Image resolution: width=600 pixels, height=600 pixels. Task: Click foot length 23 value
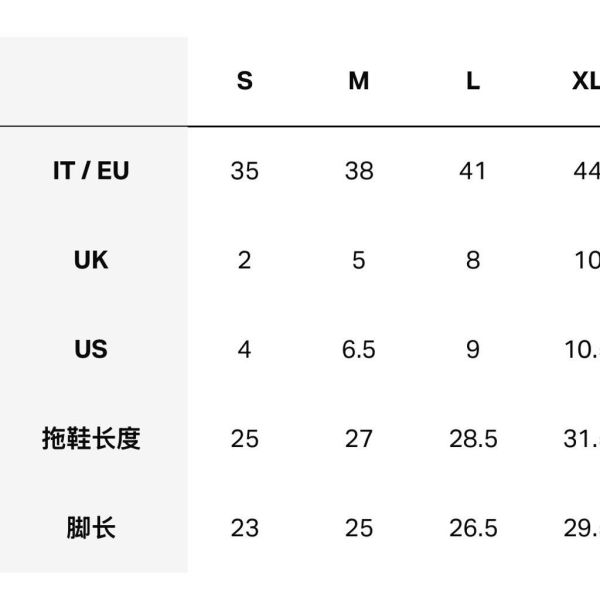point(245,528)
